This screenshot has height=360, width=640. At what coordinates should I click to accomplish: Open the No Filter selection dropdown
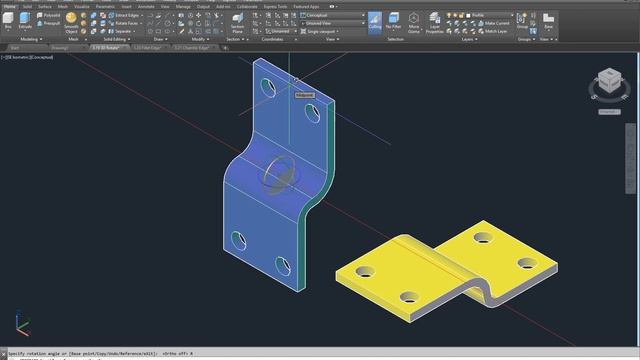pos(393,22)
